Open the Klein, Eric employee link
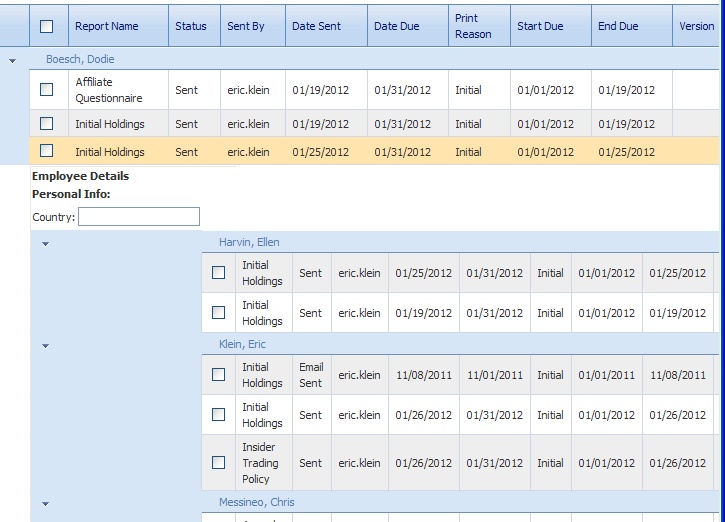Screen dimensions: 725x522 click(x=243, y=344)
